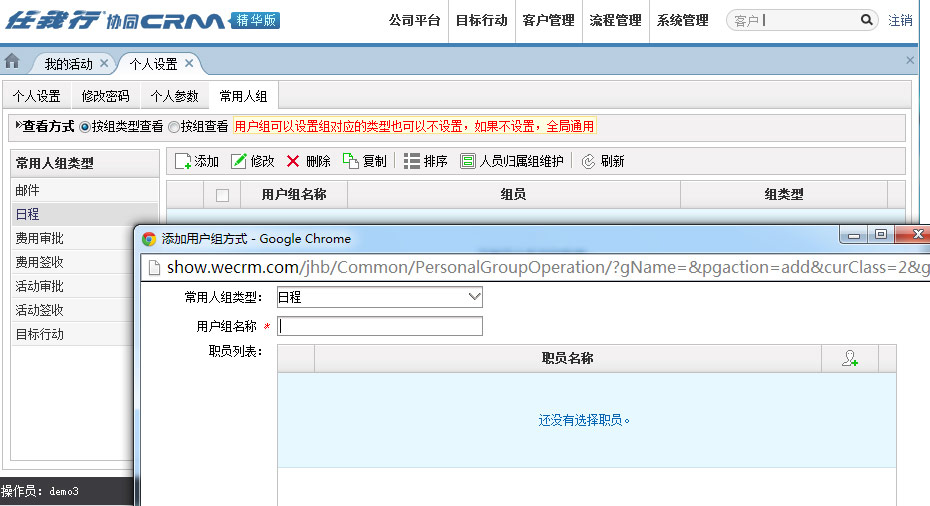Click the add-staff icon in 职员名称 header
This screenshot has height=506, width=930.
coord(850,359)
